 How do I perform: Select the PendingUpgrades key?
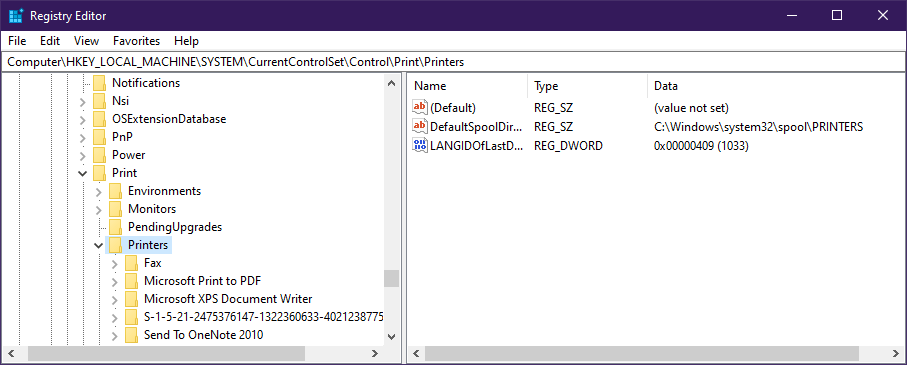(x=175, y=227)
